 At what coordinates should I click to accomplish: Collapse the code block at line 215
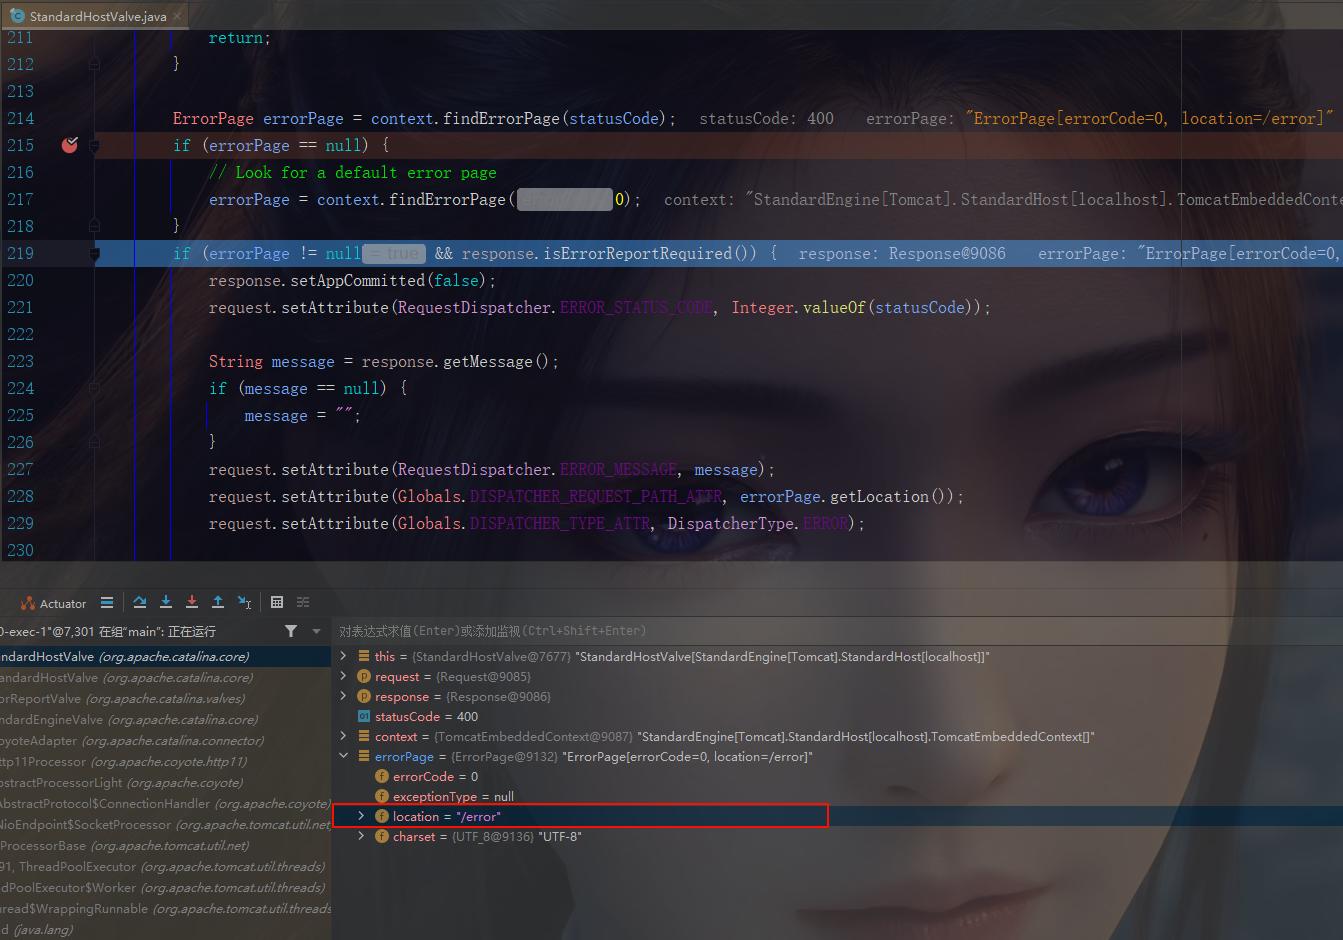tap(95, 145)
